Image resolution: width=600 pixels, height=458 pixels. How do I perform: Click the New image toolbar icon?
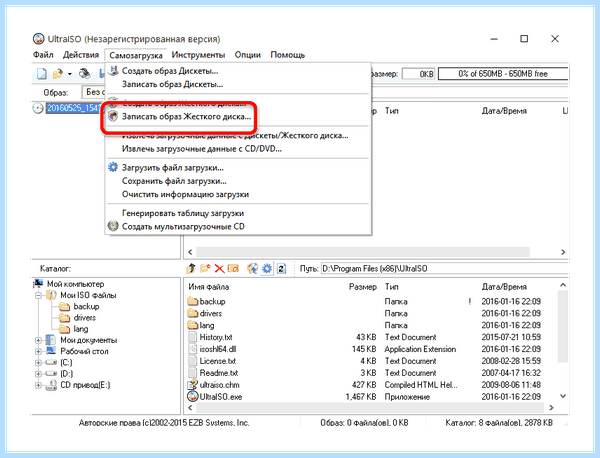click(42, 73)
